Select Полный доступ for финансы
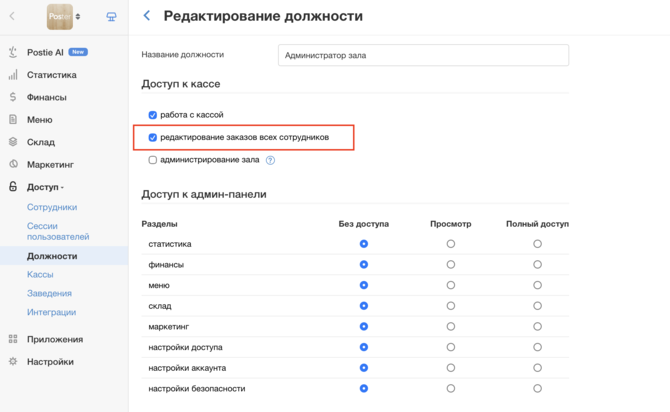This screenshot has width=670, height=412. click(537, 265)
